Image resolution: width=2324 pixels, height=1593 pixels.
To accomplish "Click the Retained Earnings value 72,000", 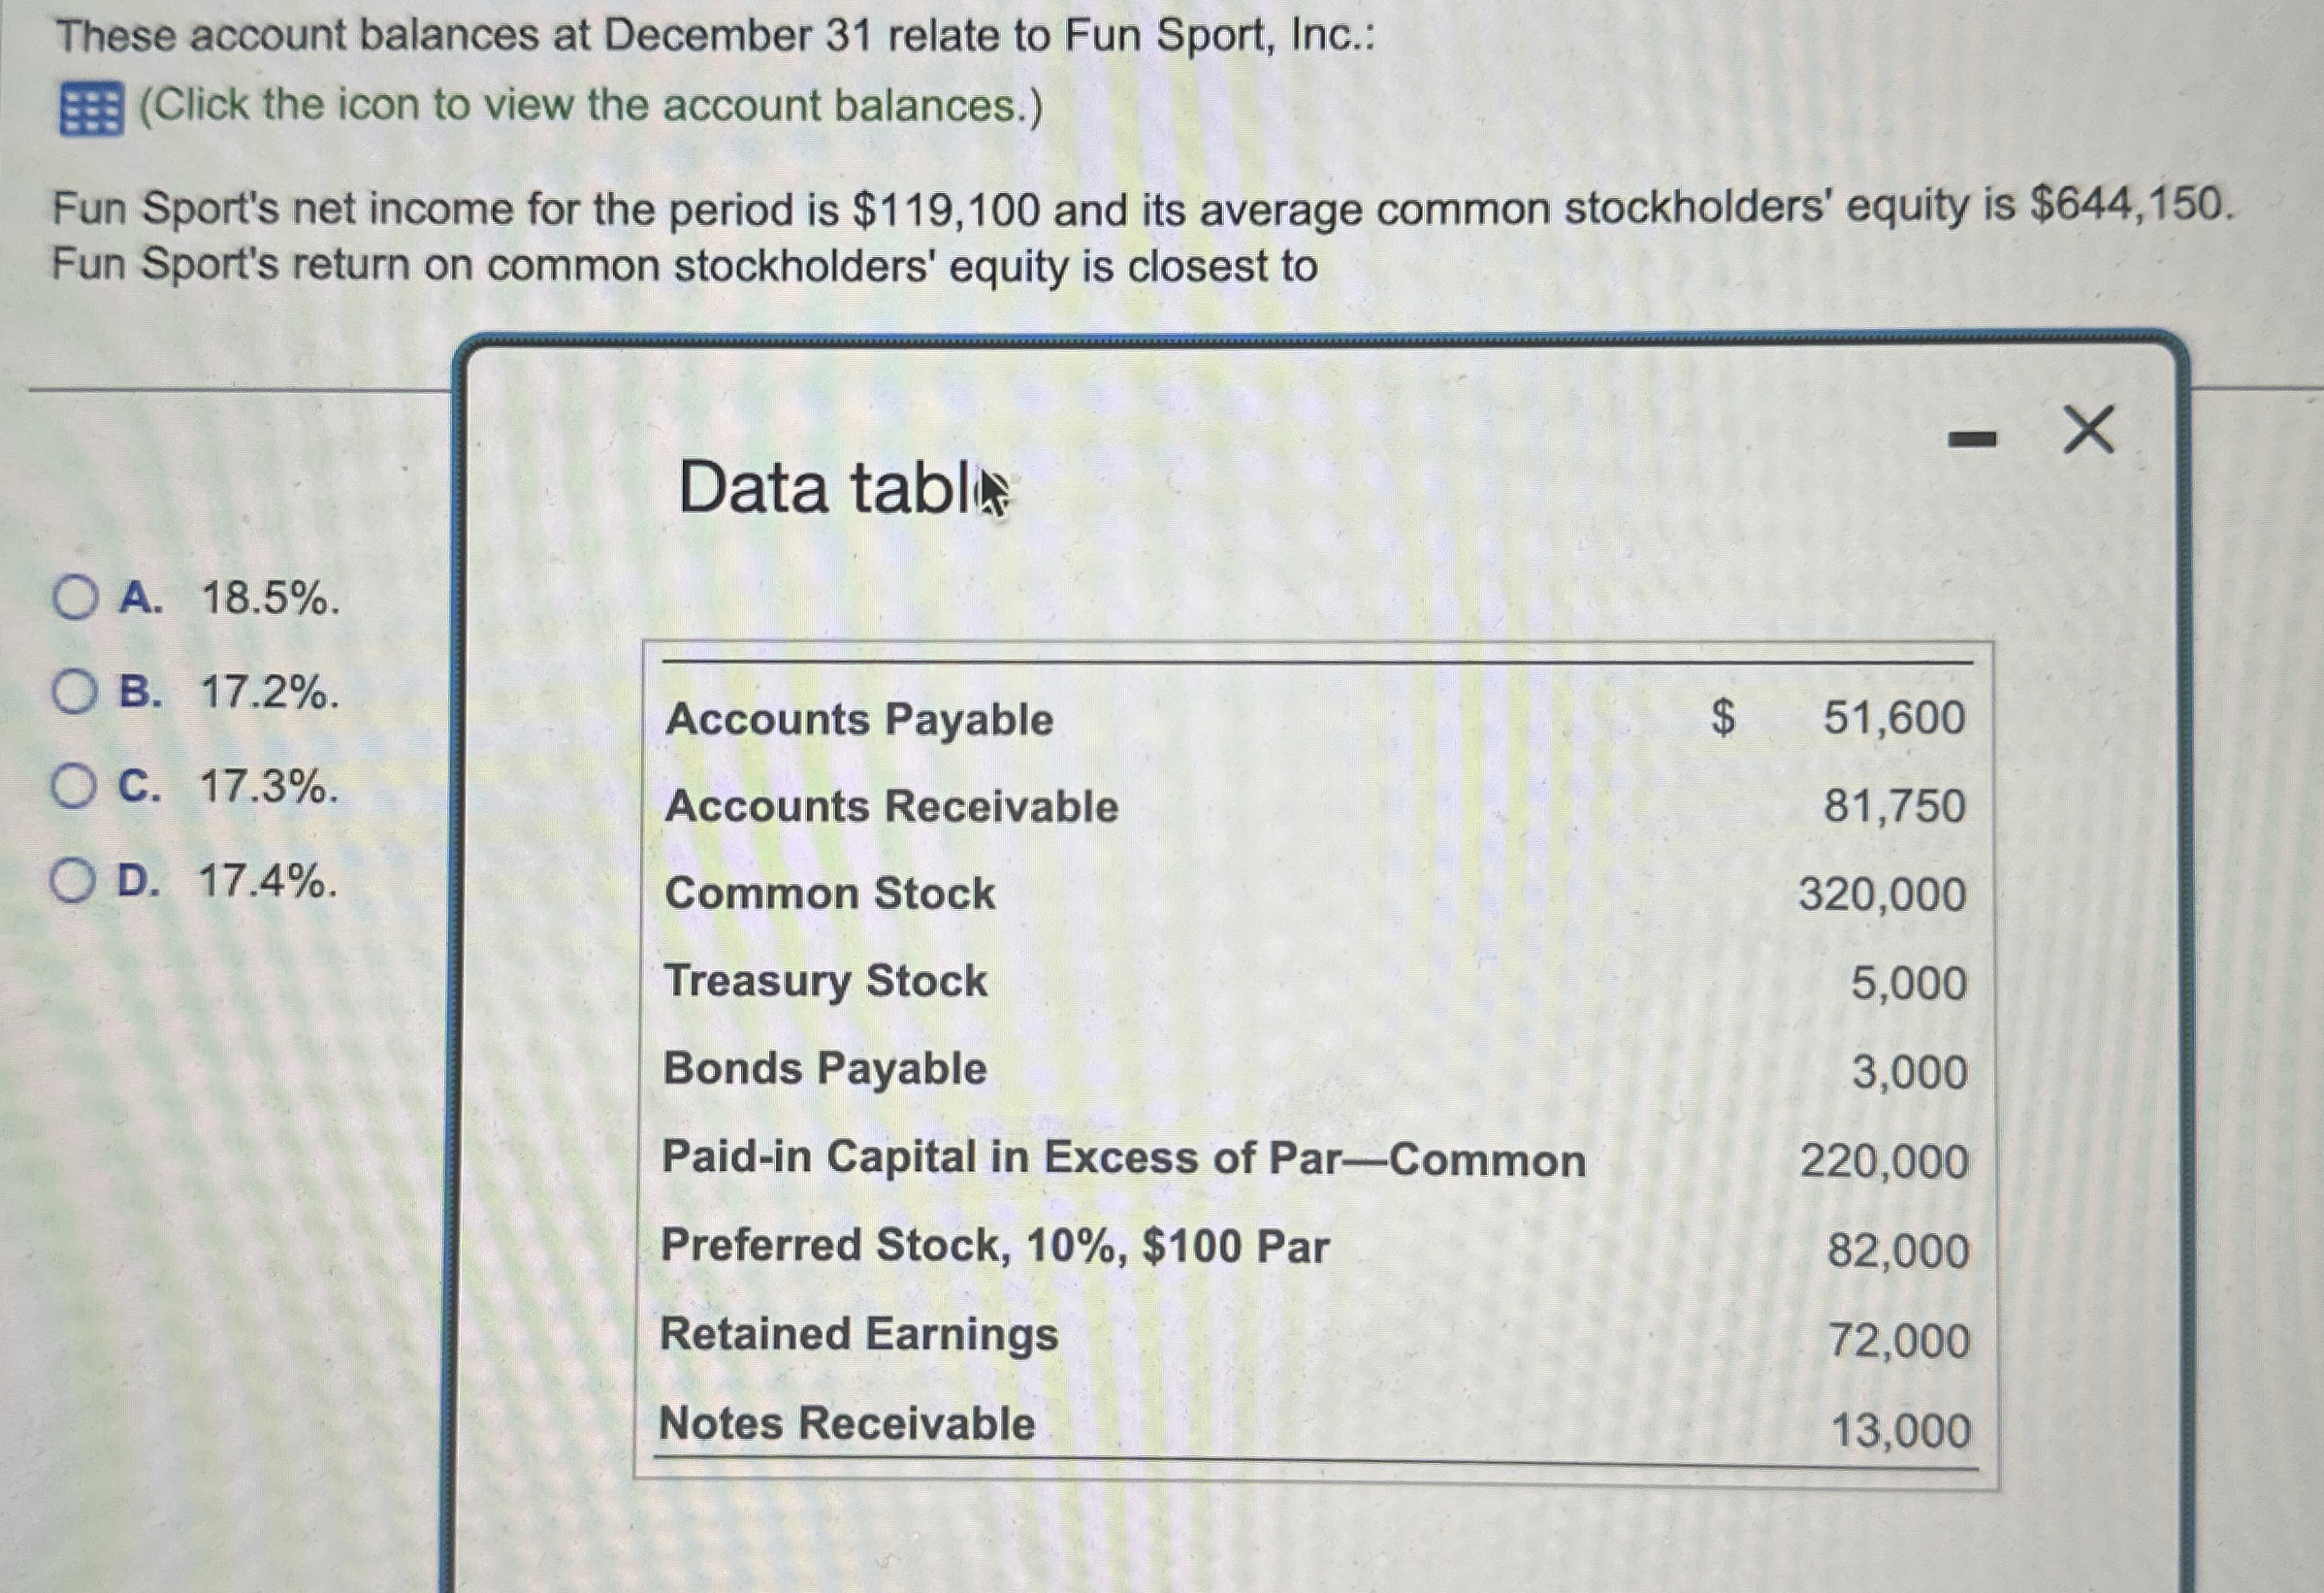I will (1898, 1340).
